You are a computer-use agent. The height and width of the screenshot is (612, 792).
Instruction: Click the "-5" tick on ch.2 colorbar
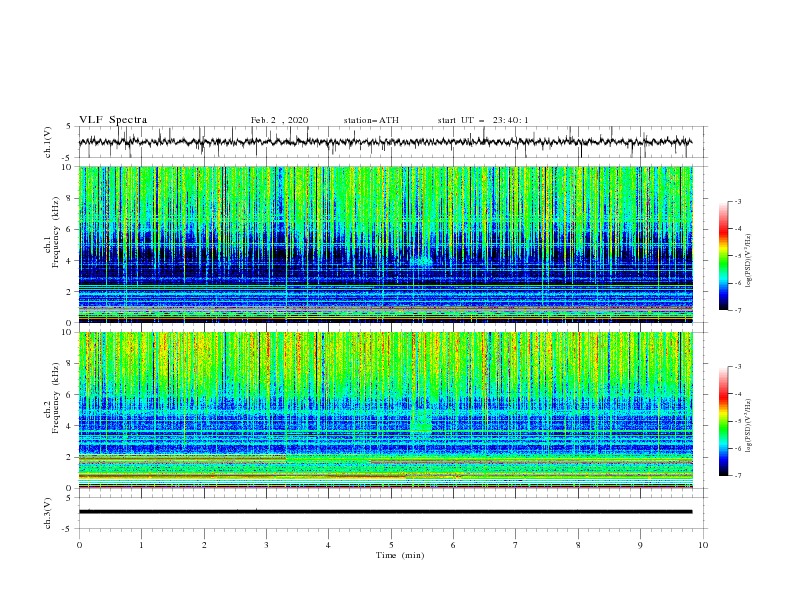[x=738, y=421]
